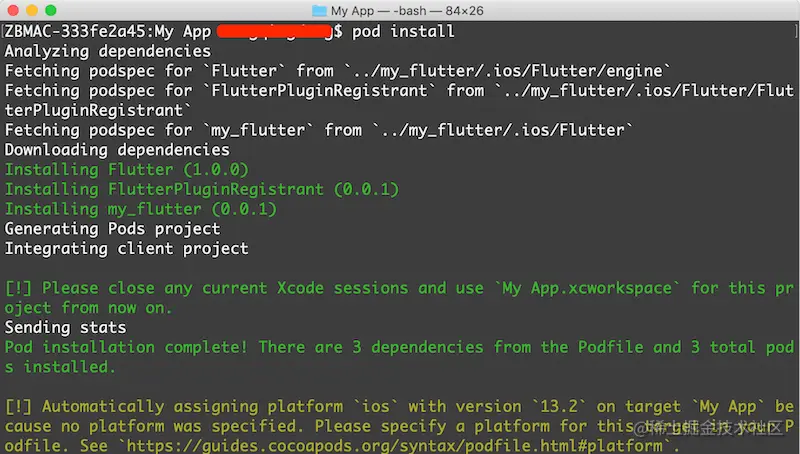Image resolution: width=800 pixels, height=454 pixels.
Task: Minimize the Terminal using the yellow button
Action: [32, 10]
